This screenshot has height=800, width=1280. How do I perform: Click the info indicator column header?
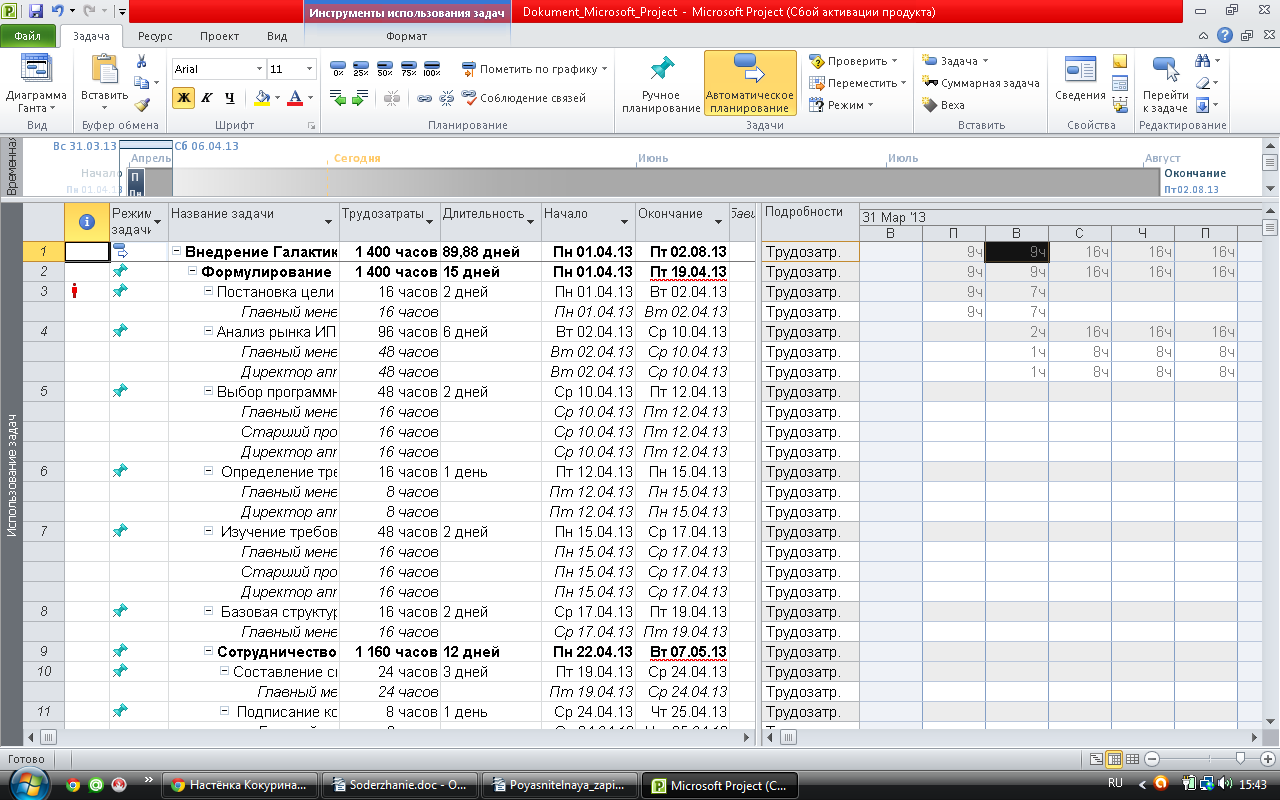coord(86,221)
